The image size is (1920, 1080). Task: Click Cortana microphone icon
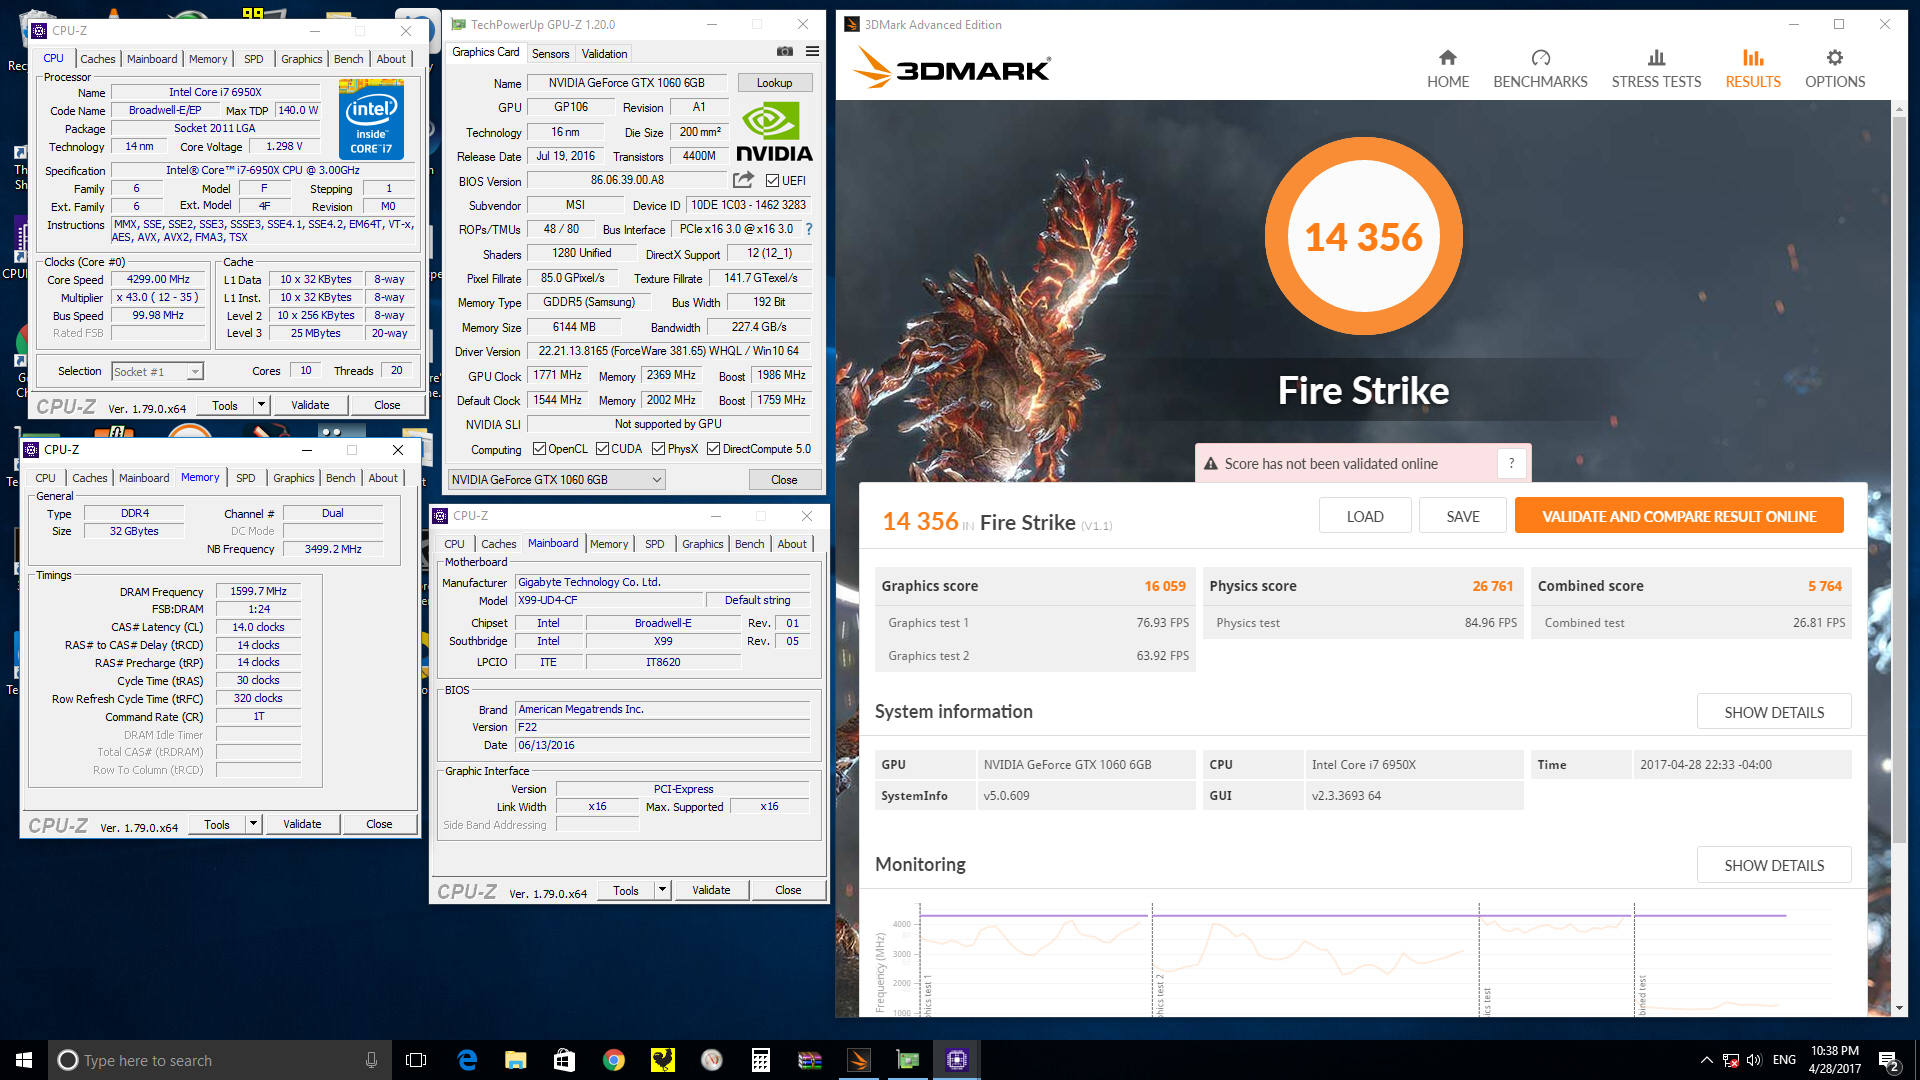click(x=371, y=1060)
